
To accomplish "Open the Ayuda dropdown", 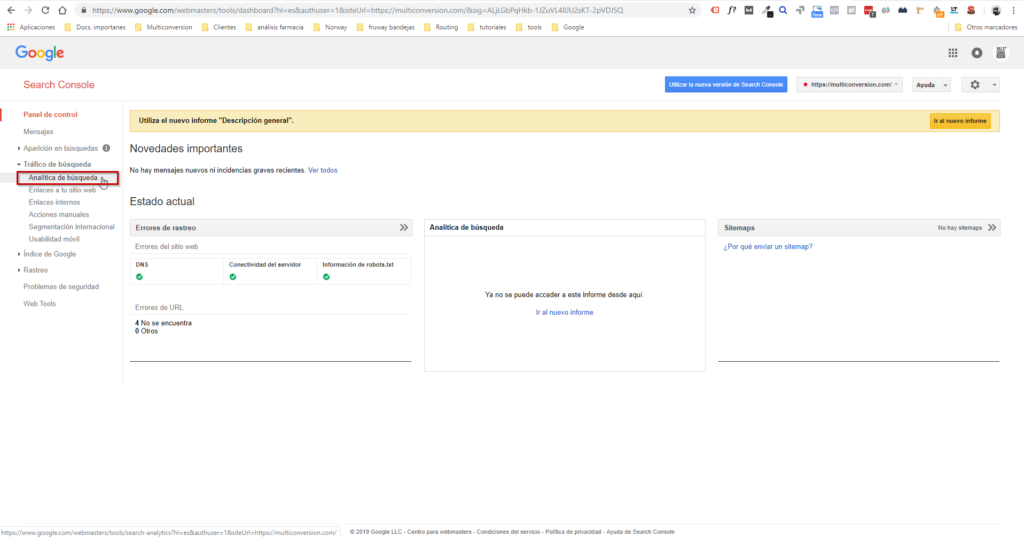I will (931, 85).
